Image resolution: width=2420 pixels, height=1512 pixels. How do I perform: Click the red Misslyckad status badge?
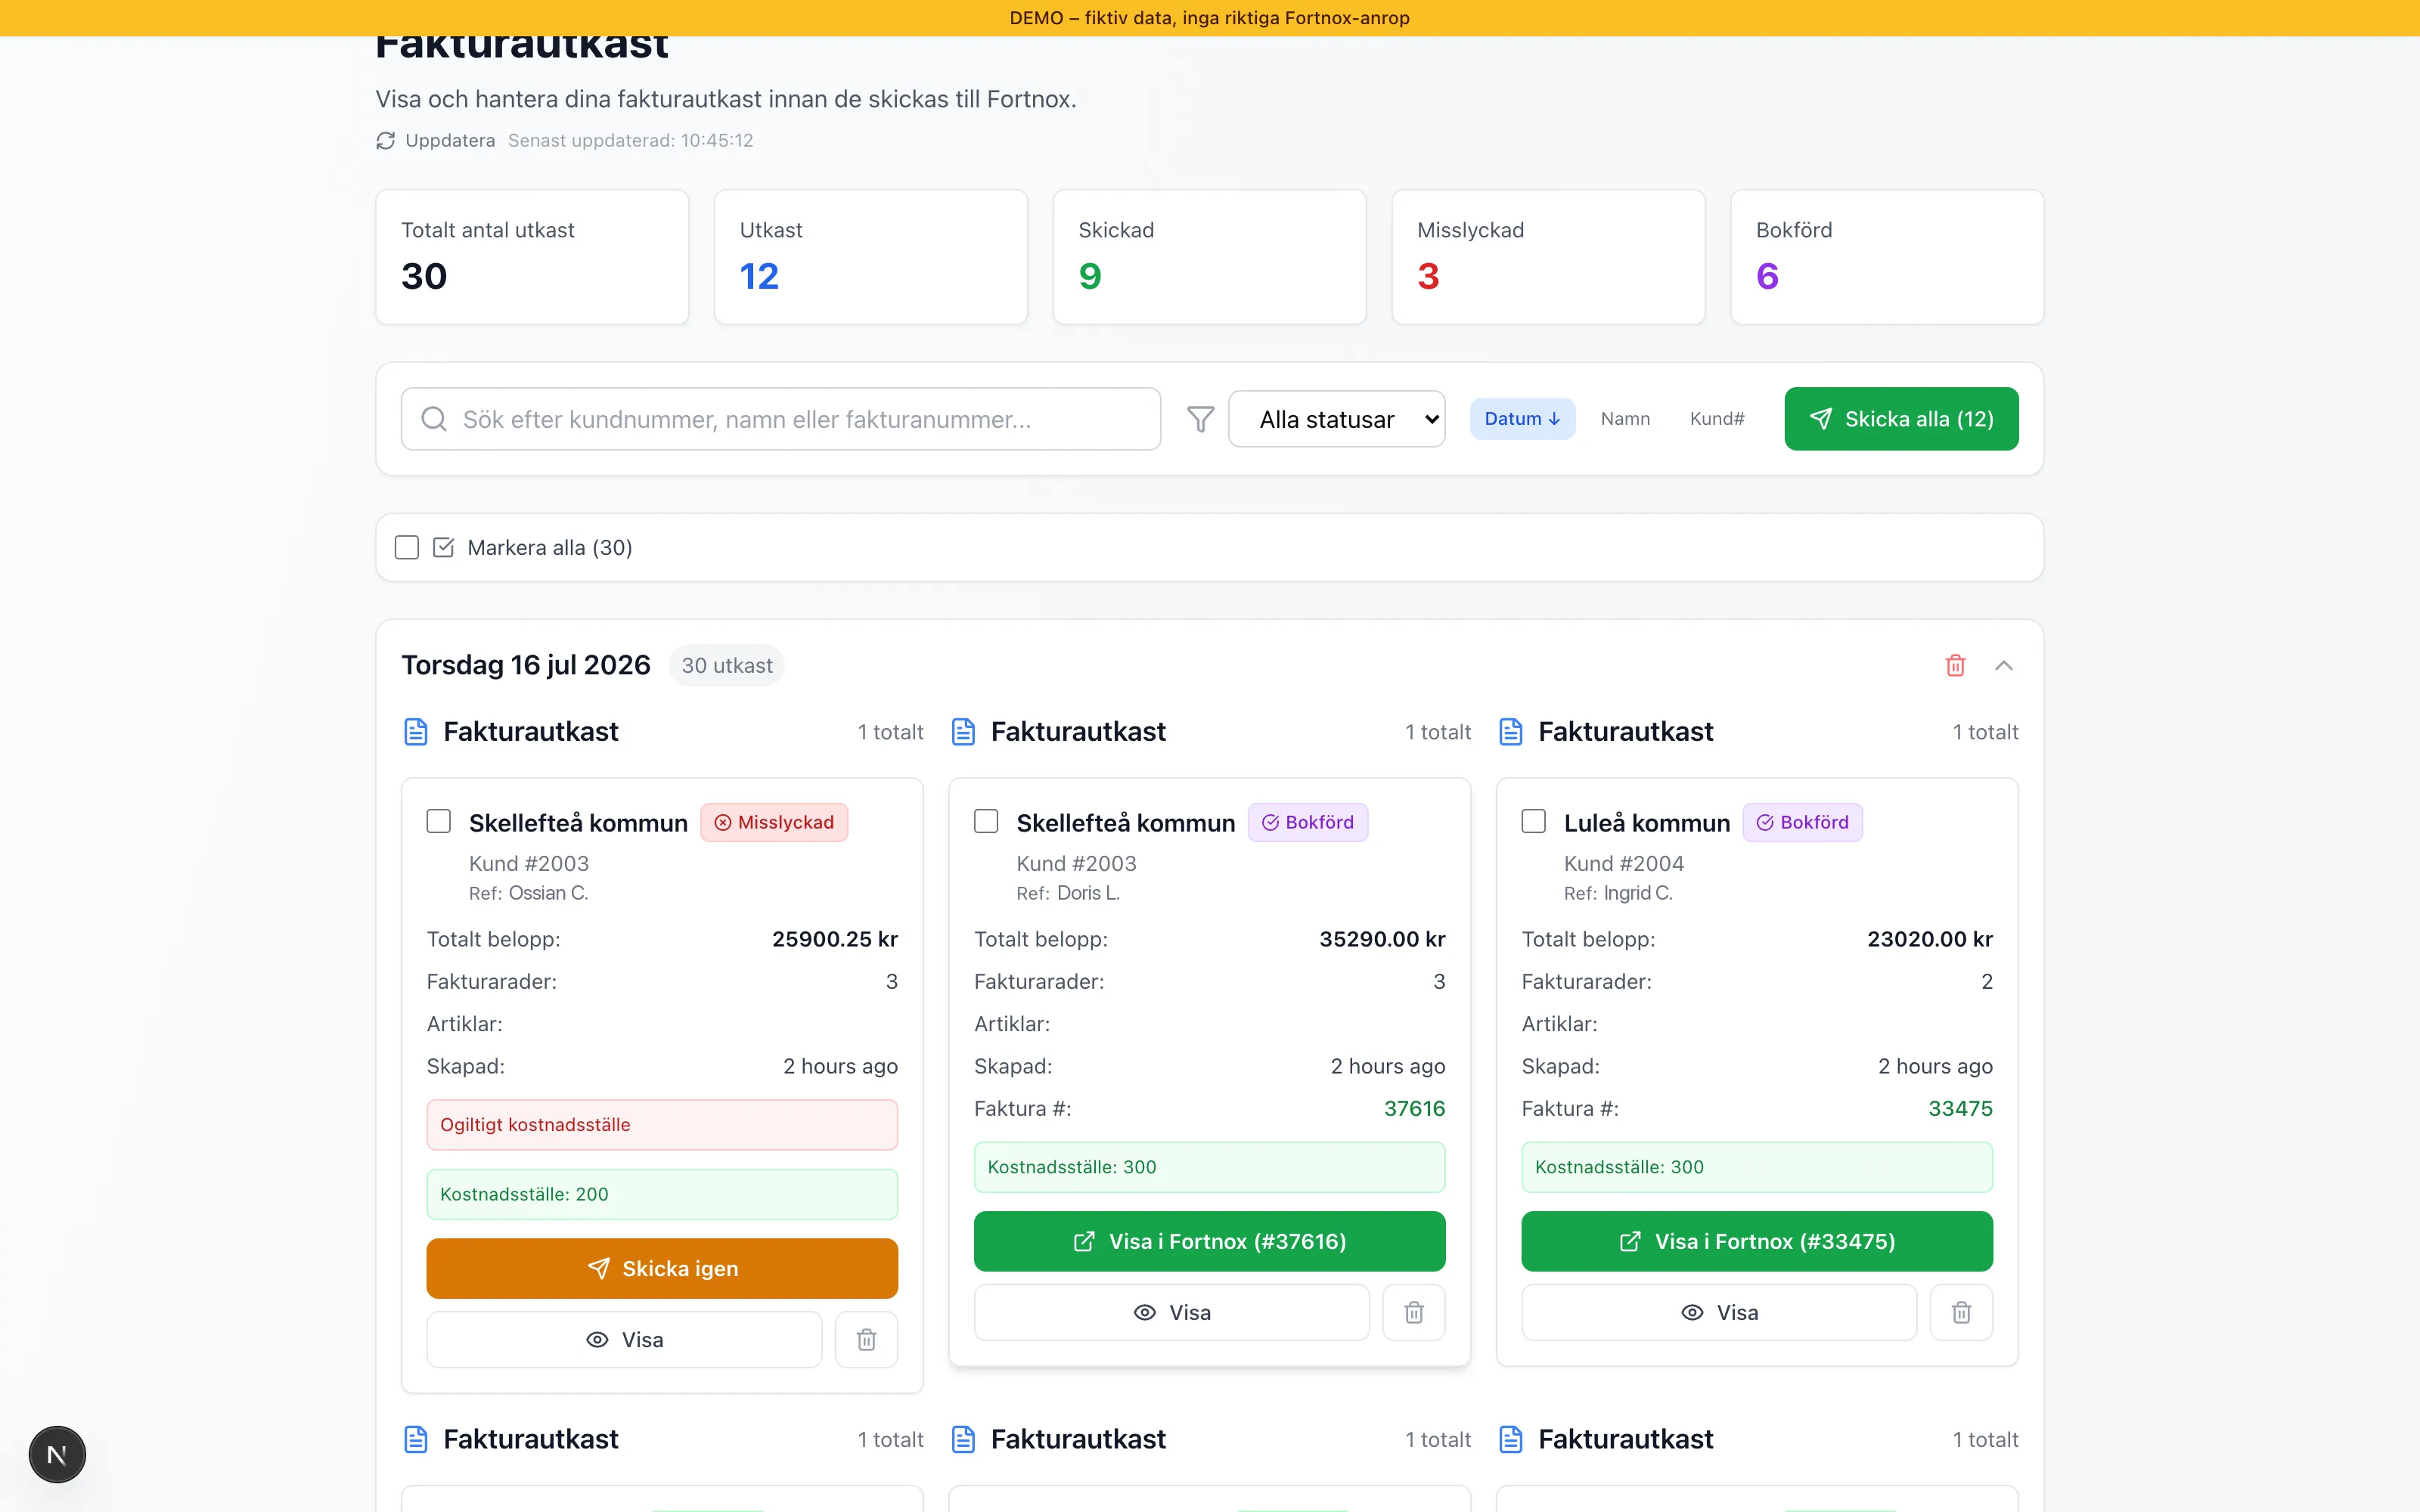point(774,822)
